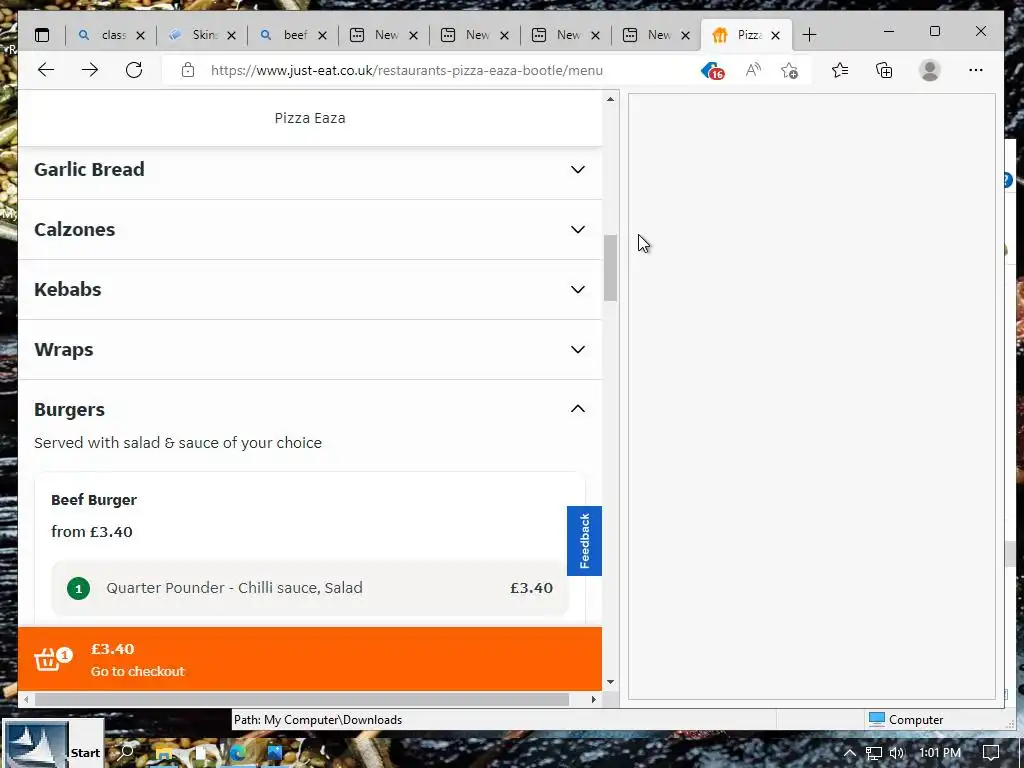Open the Favorites list
Screen dimensions: 1024x768
click(x=840, y=71)
